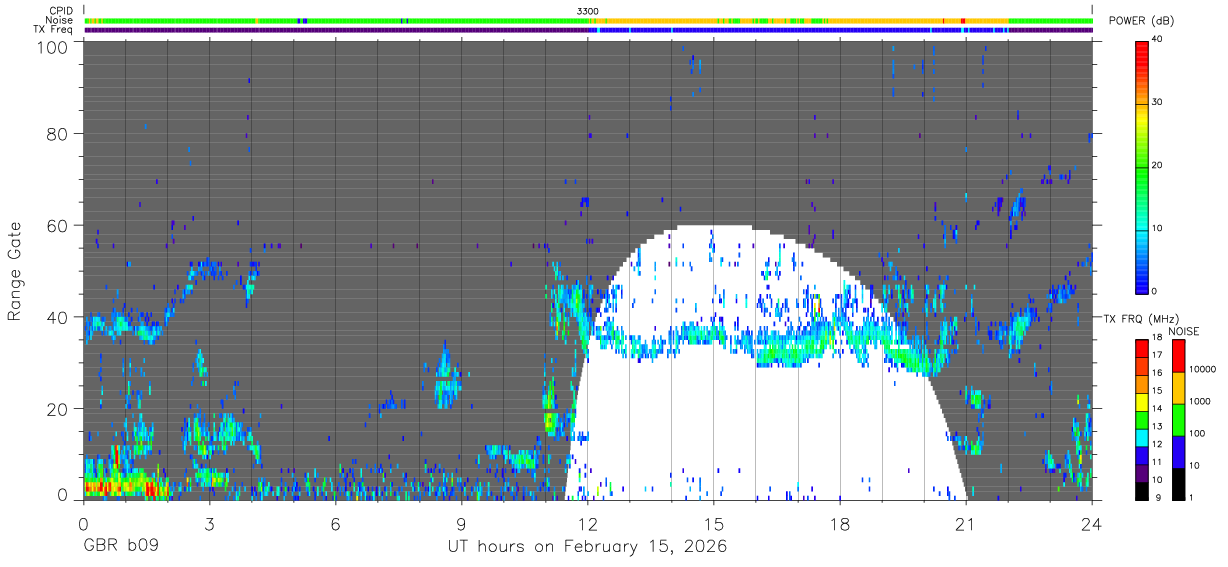
Task: Click the Noise row label
Action: [61, 20]
